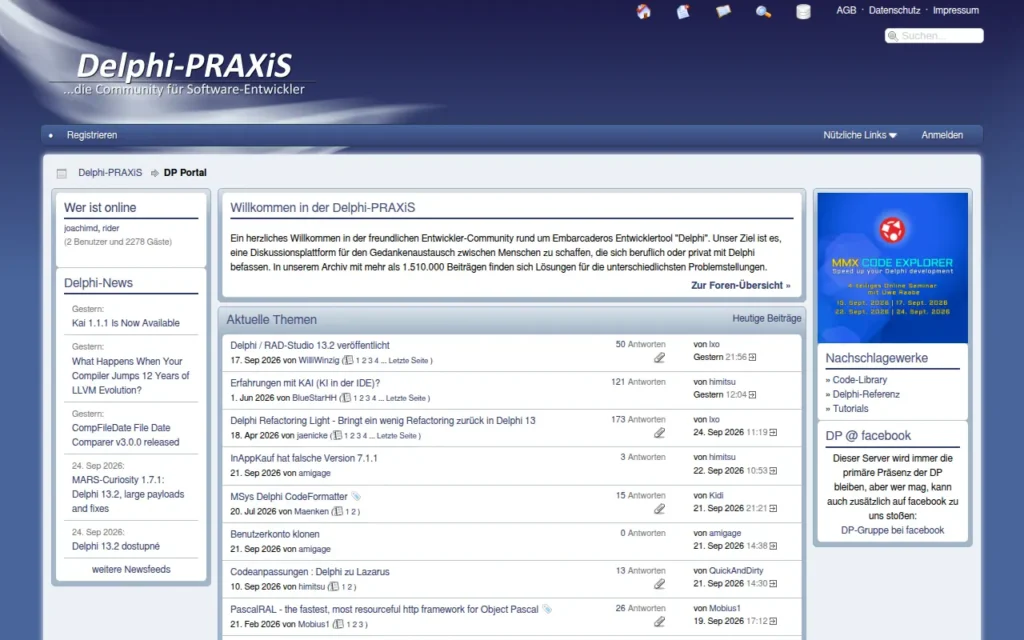This screenshot has width=1024, height=640.
Task: Open Tutorials link under Nachschlagewerke
Action: (x=850, y=409)
